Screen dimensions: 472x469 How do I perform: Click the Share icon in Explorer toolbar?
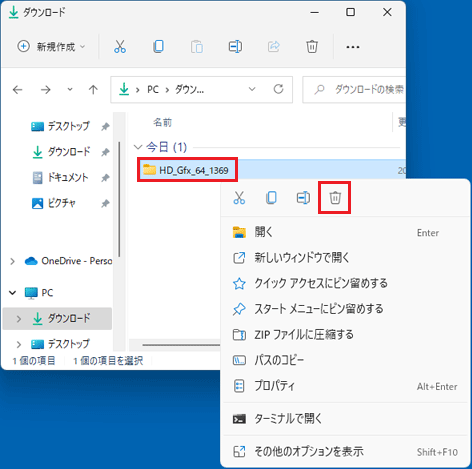(x=274, y=46)
